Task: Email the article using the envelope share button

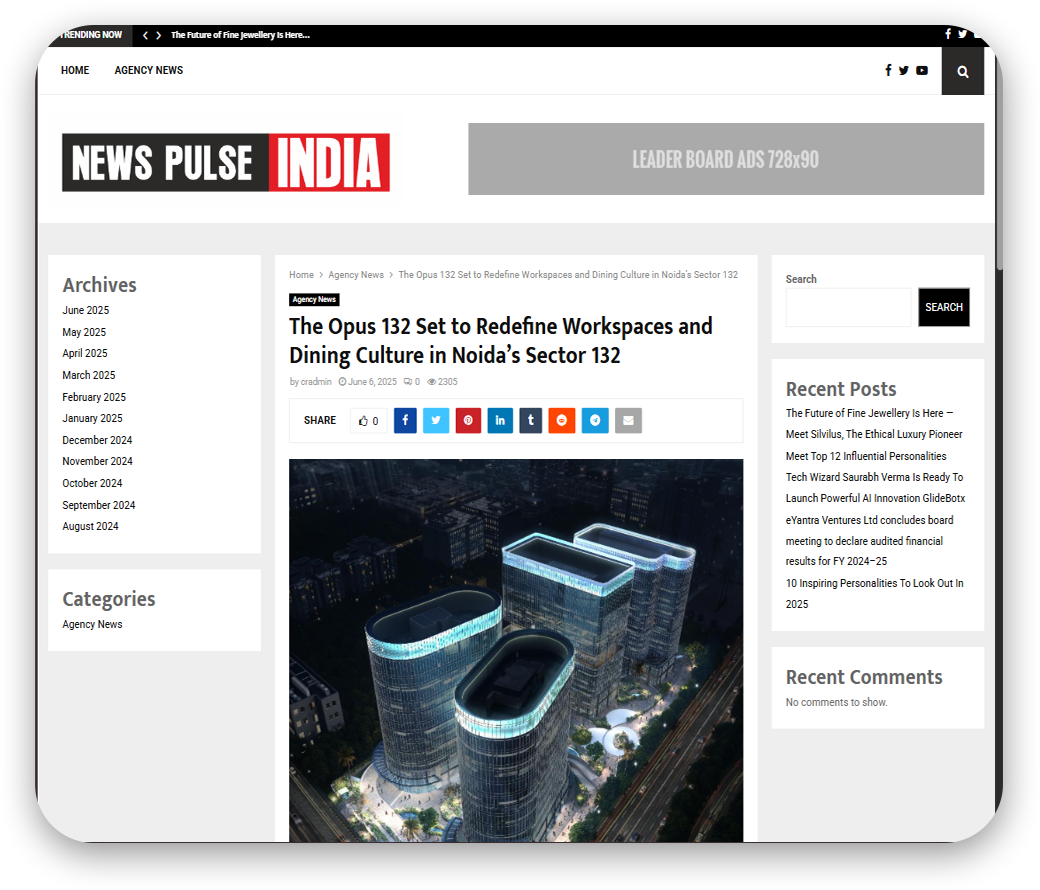Action: coord(628,421)
